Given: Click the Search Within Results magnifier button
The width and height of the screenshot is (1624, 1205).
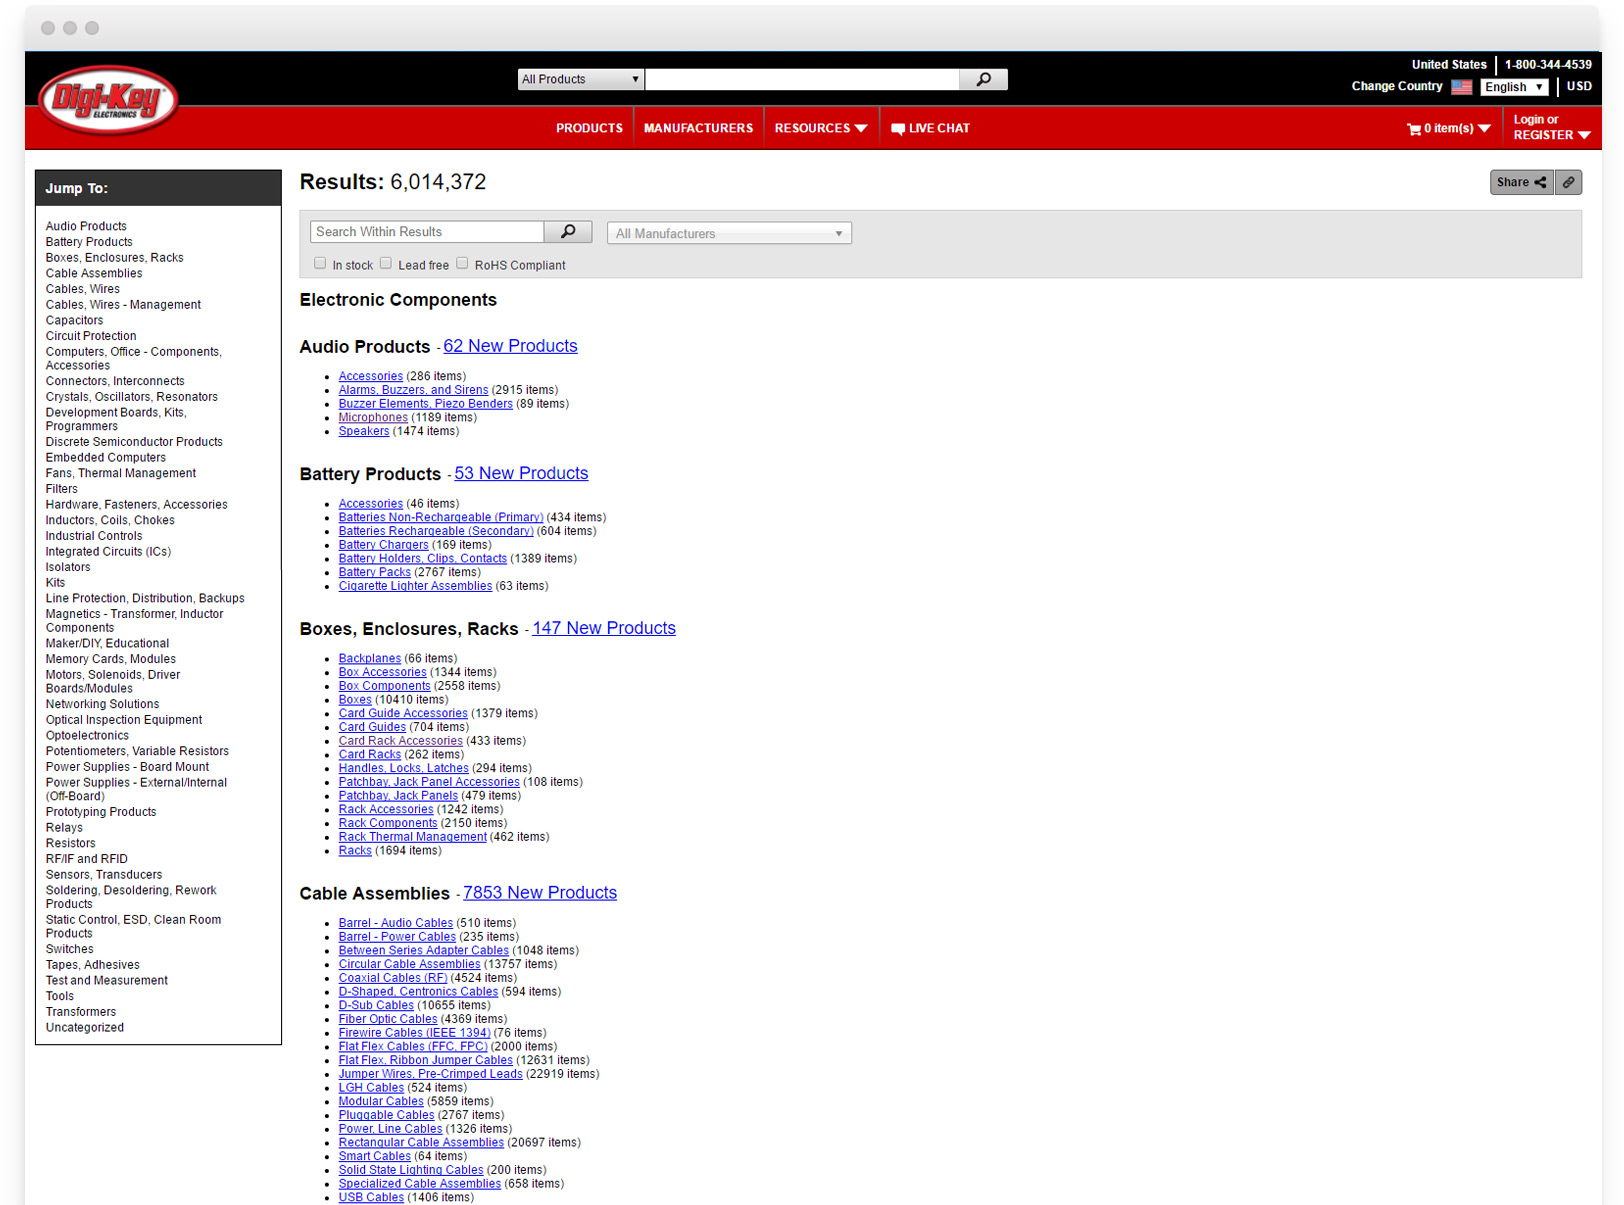Looking at the screenshot, I should 568,232.
